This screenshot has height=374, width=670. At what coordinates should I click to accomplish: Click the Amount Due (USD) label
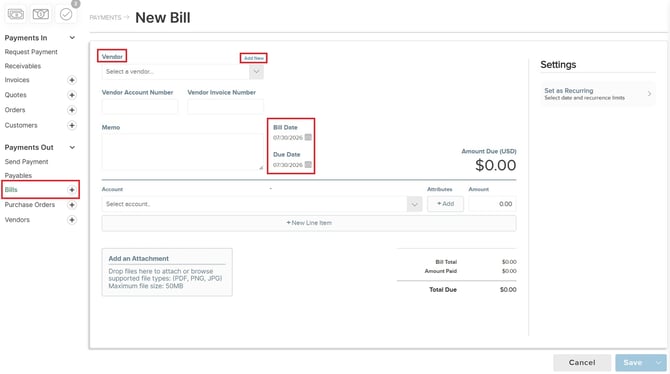[x=489, y=151]
